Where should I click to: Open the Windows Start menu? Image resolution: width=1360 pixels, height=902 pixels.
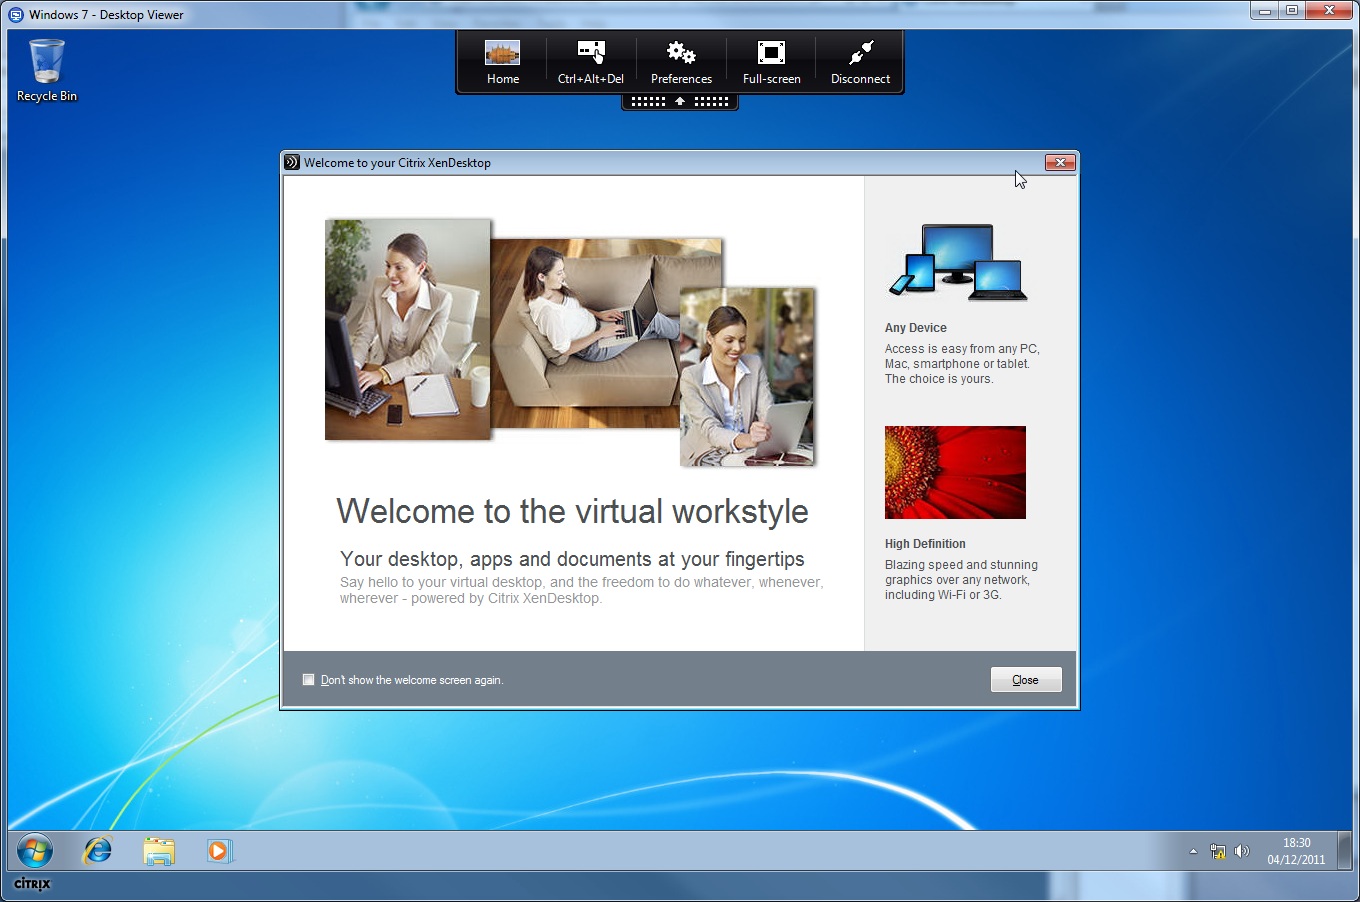pyautogui.click(x=35, y=851)
